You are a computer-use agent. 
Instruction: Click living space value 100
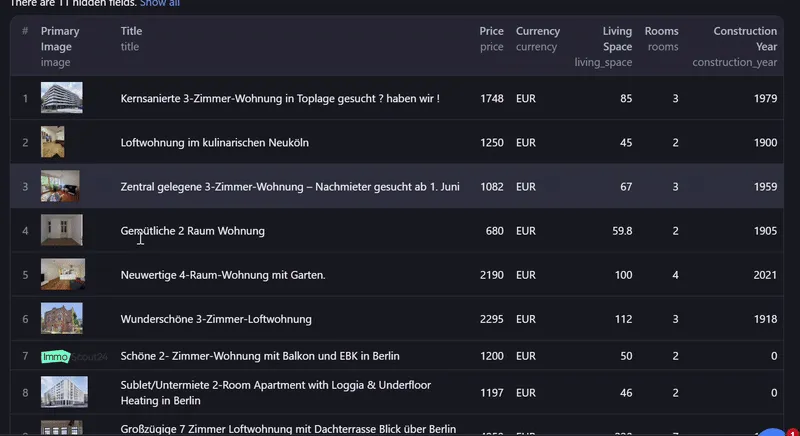623,275
